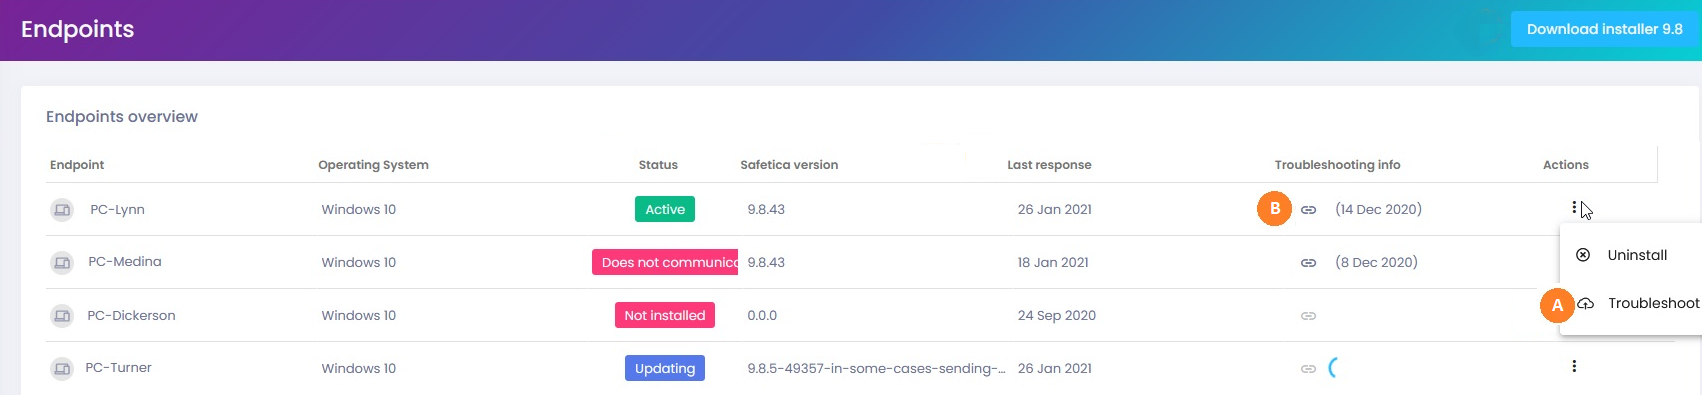
Task: Click the PC-Turner loading spinner
Action: tap(1333, 368)
